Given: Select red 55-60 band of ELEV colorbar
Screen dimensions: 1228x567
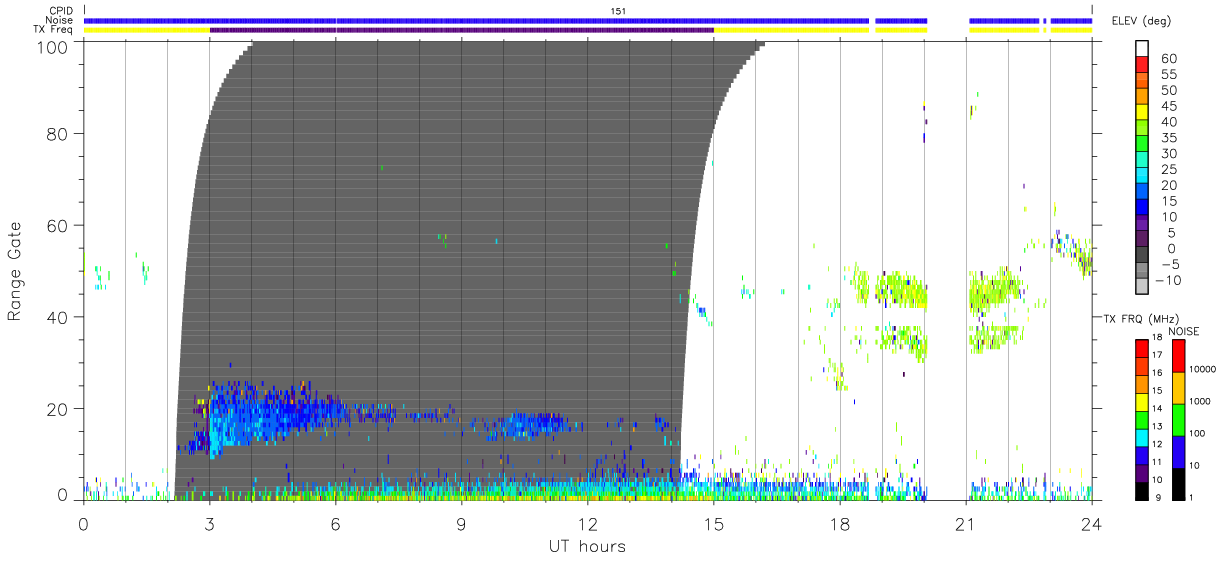Looking at the screenshot, I should pyautogui.click(x=1143, y=66).
